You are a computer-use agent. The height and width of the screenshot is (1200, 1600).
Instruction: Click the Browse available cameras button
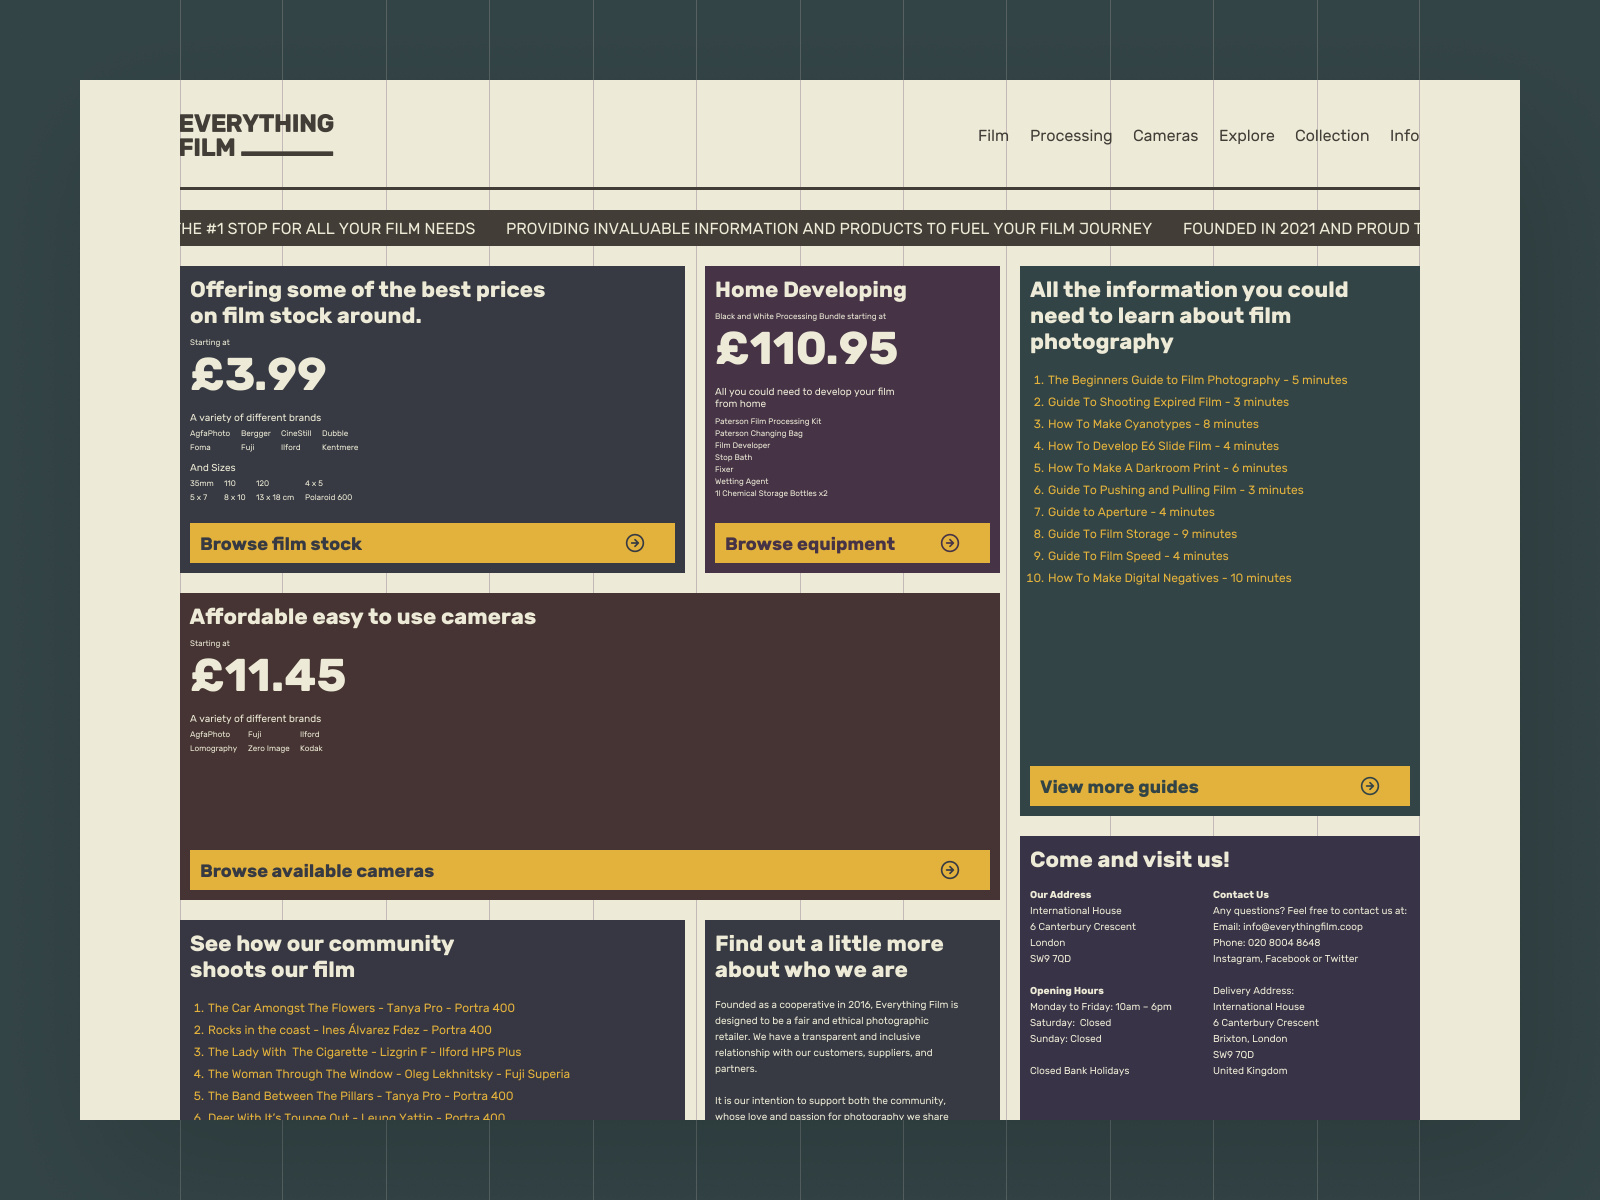pos(316,869)
